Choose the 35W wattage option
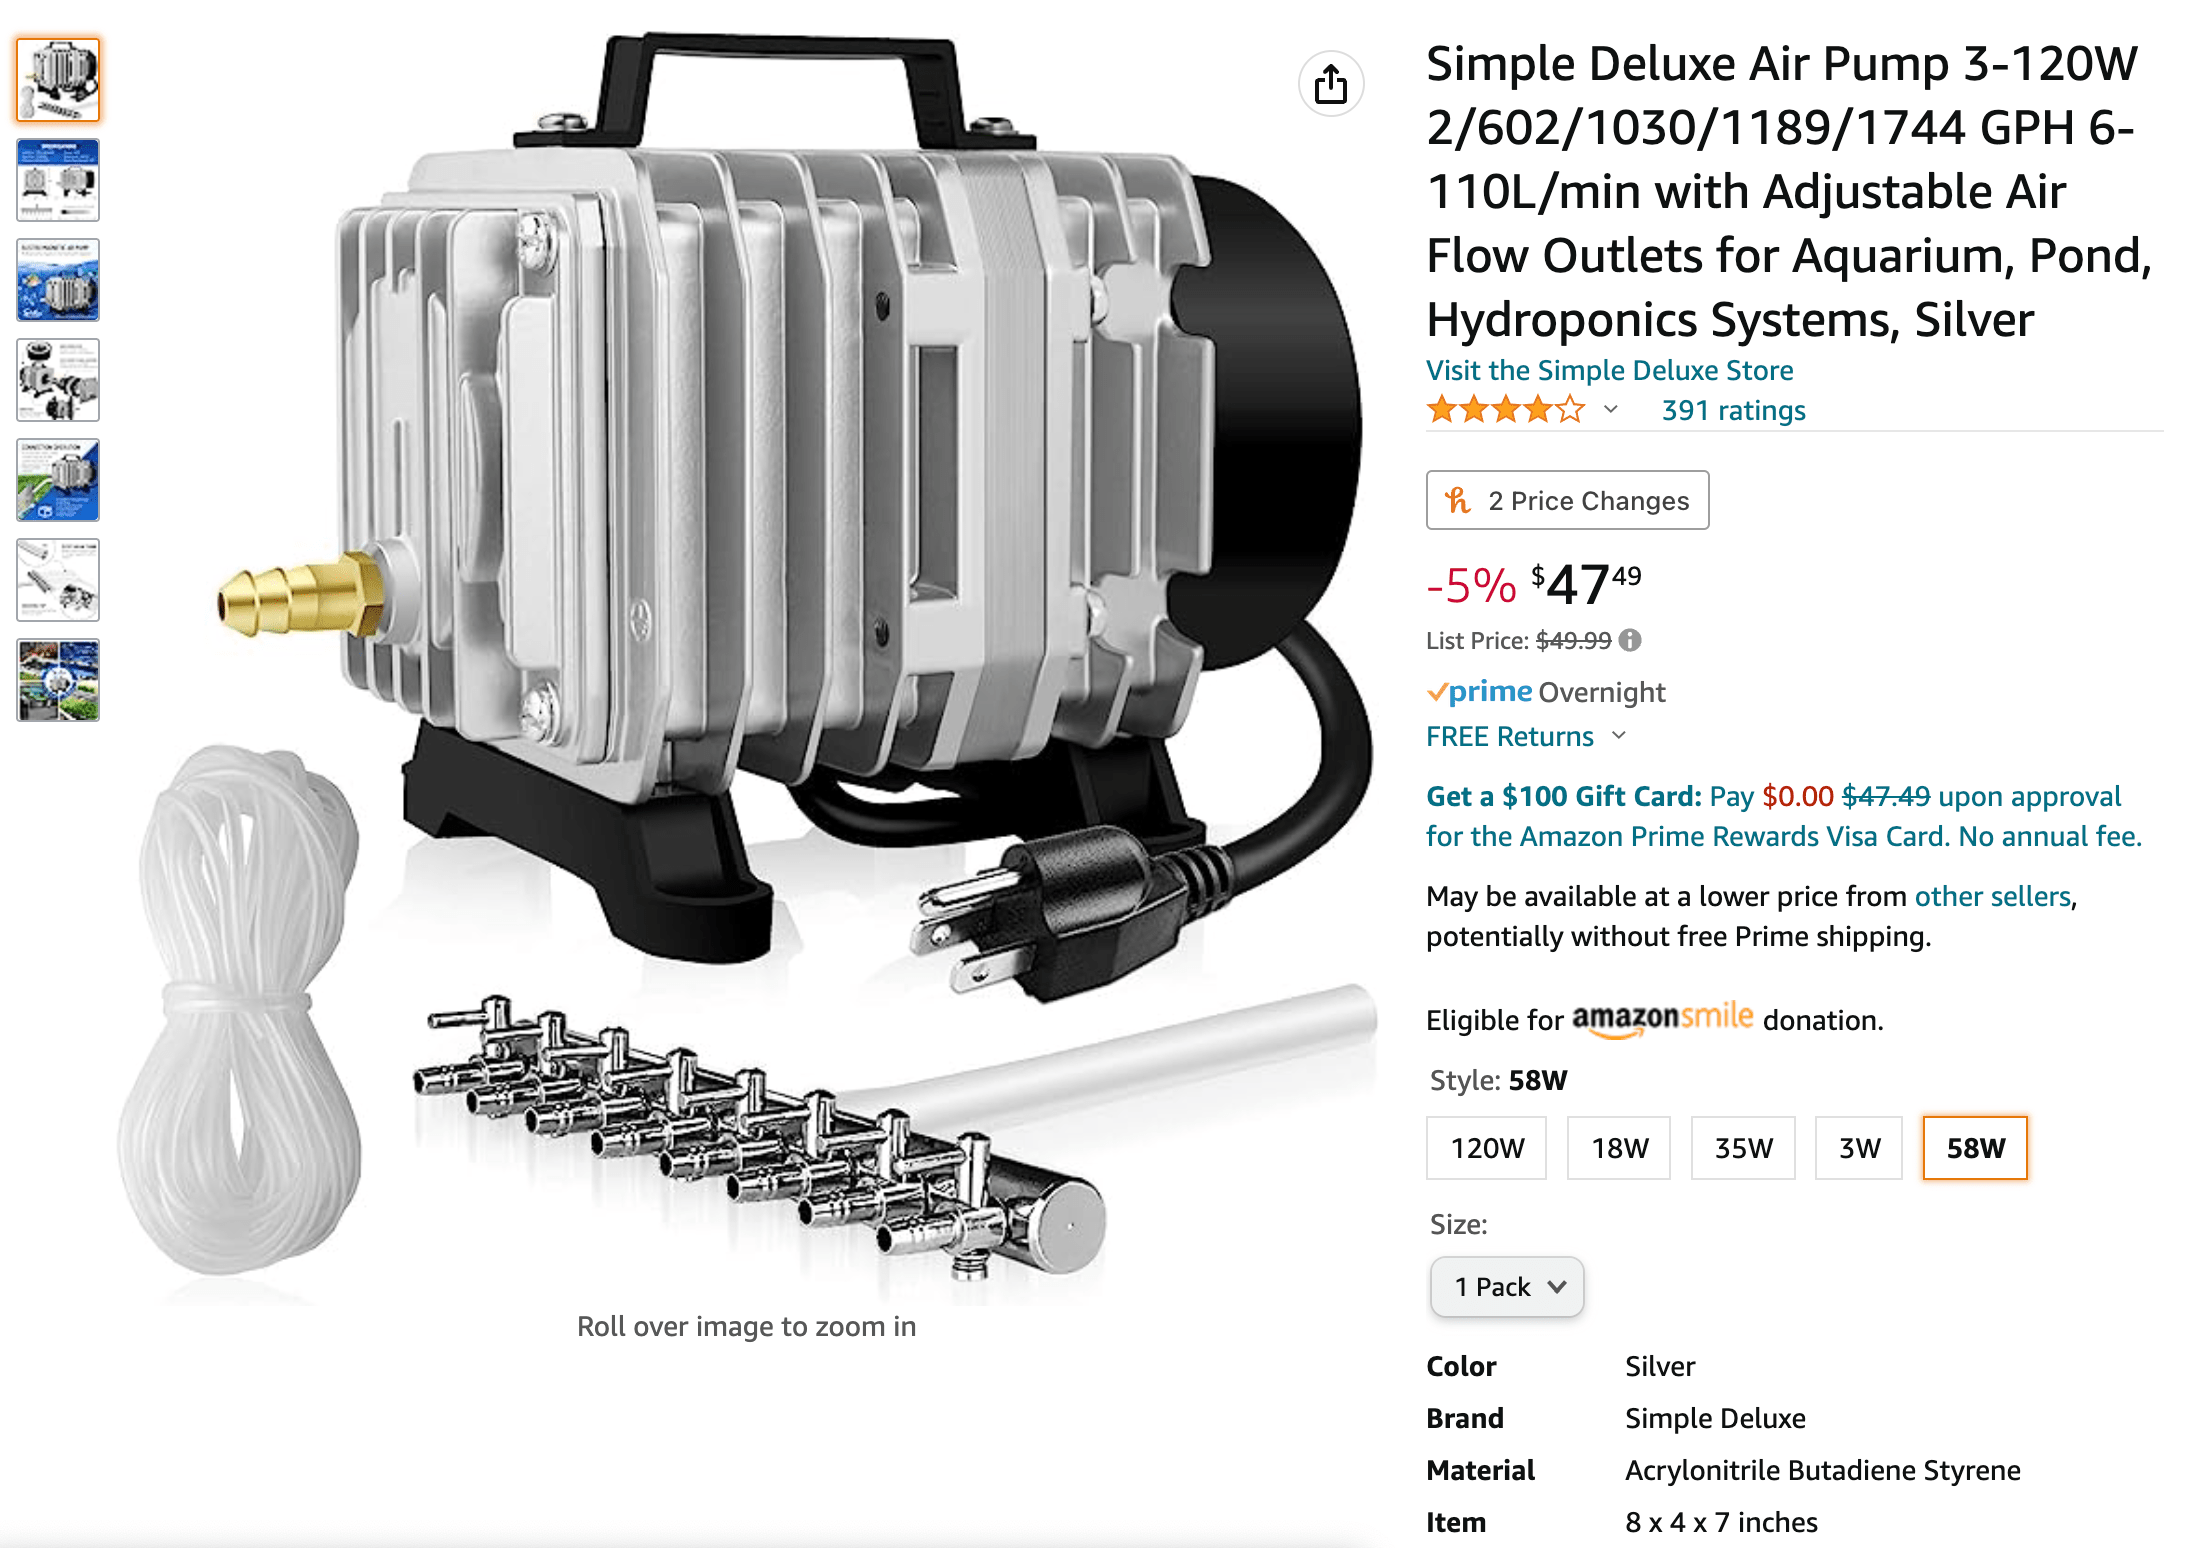Image resolution: width=2192 pixels, height=1548 pixels. (x=1743, y=1148)
